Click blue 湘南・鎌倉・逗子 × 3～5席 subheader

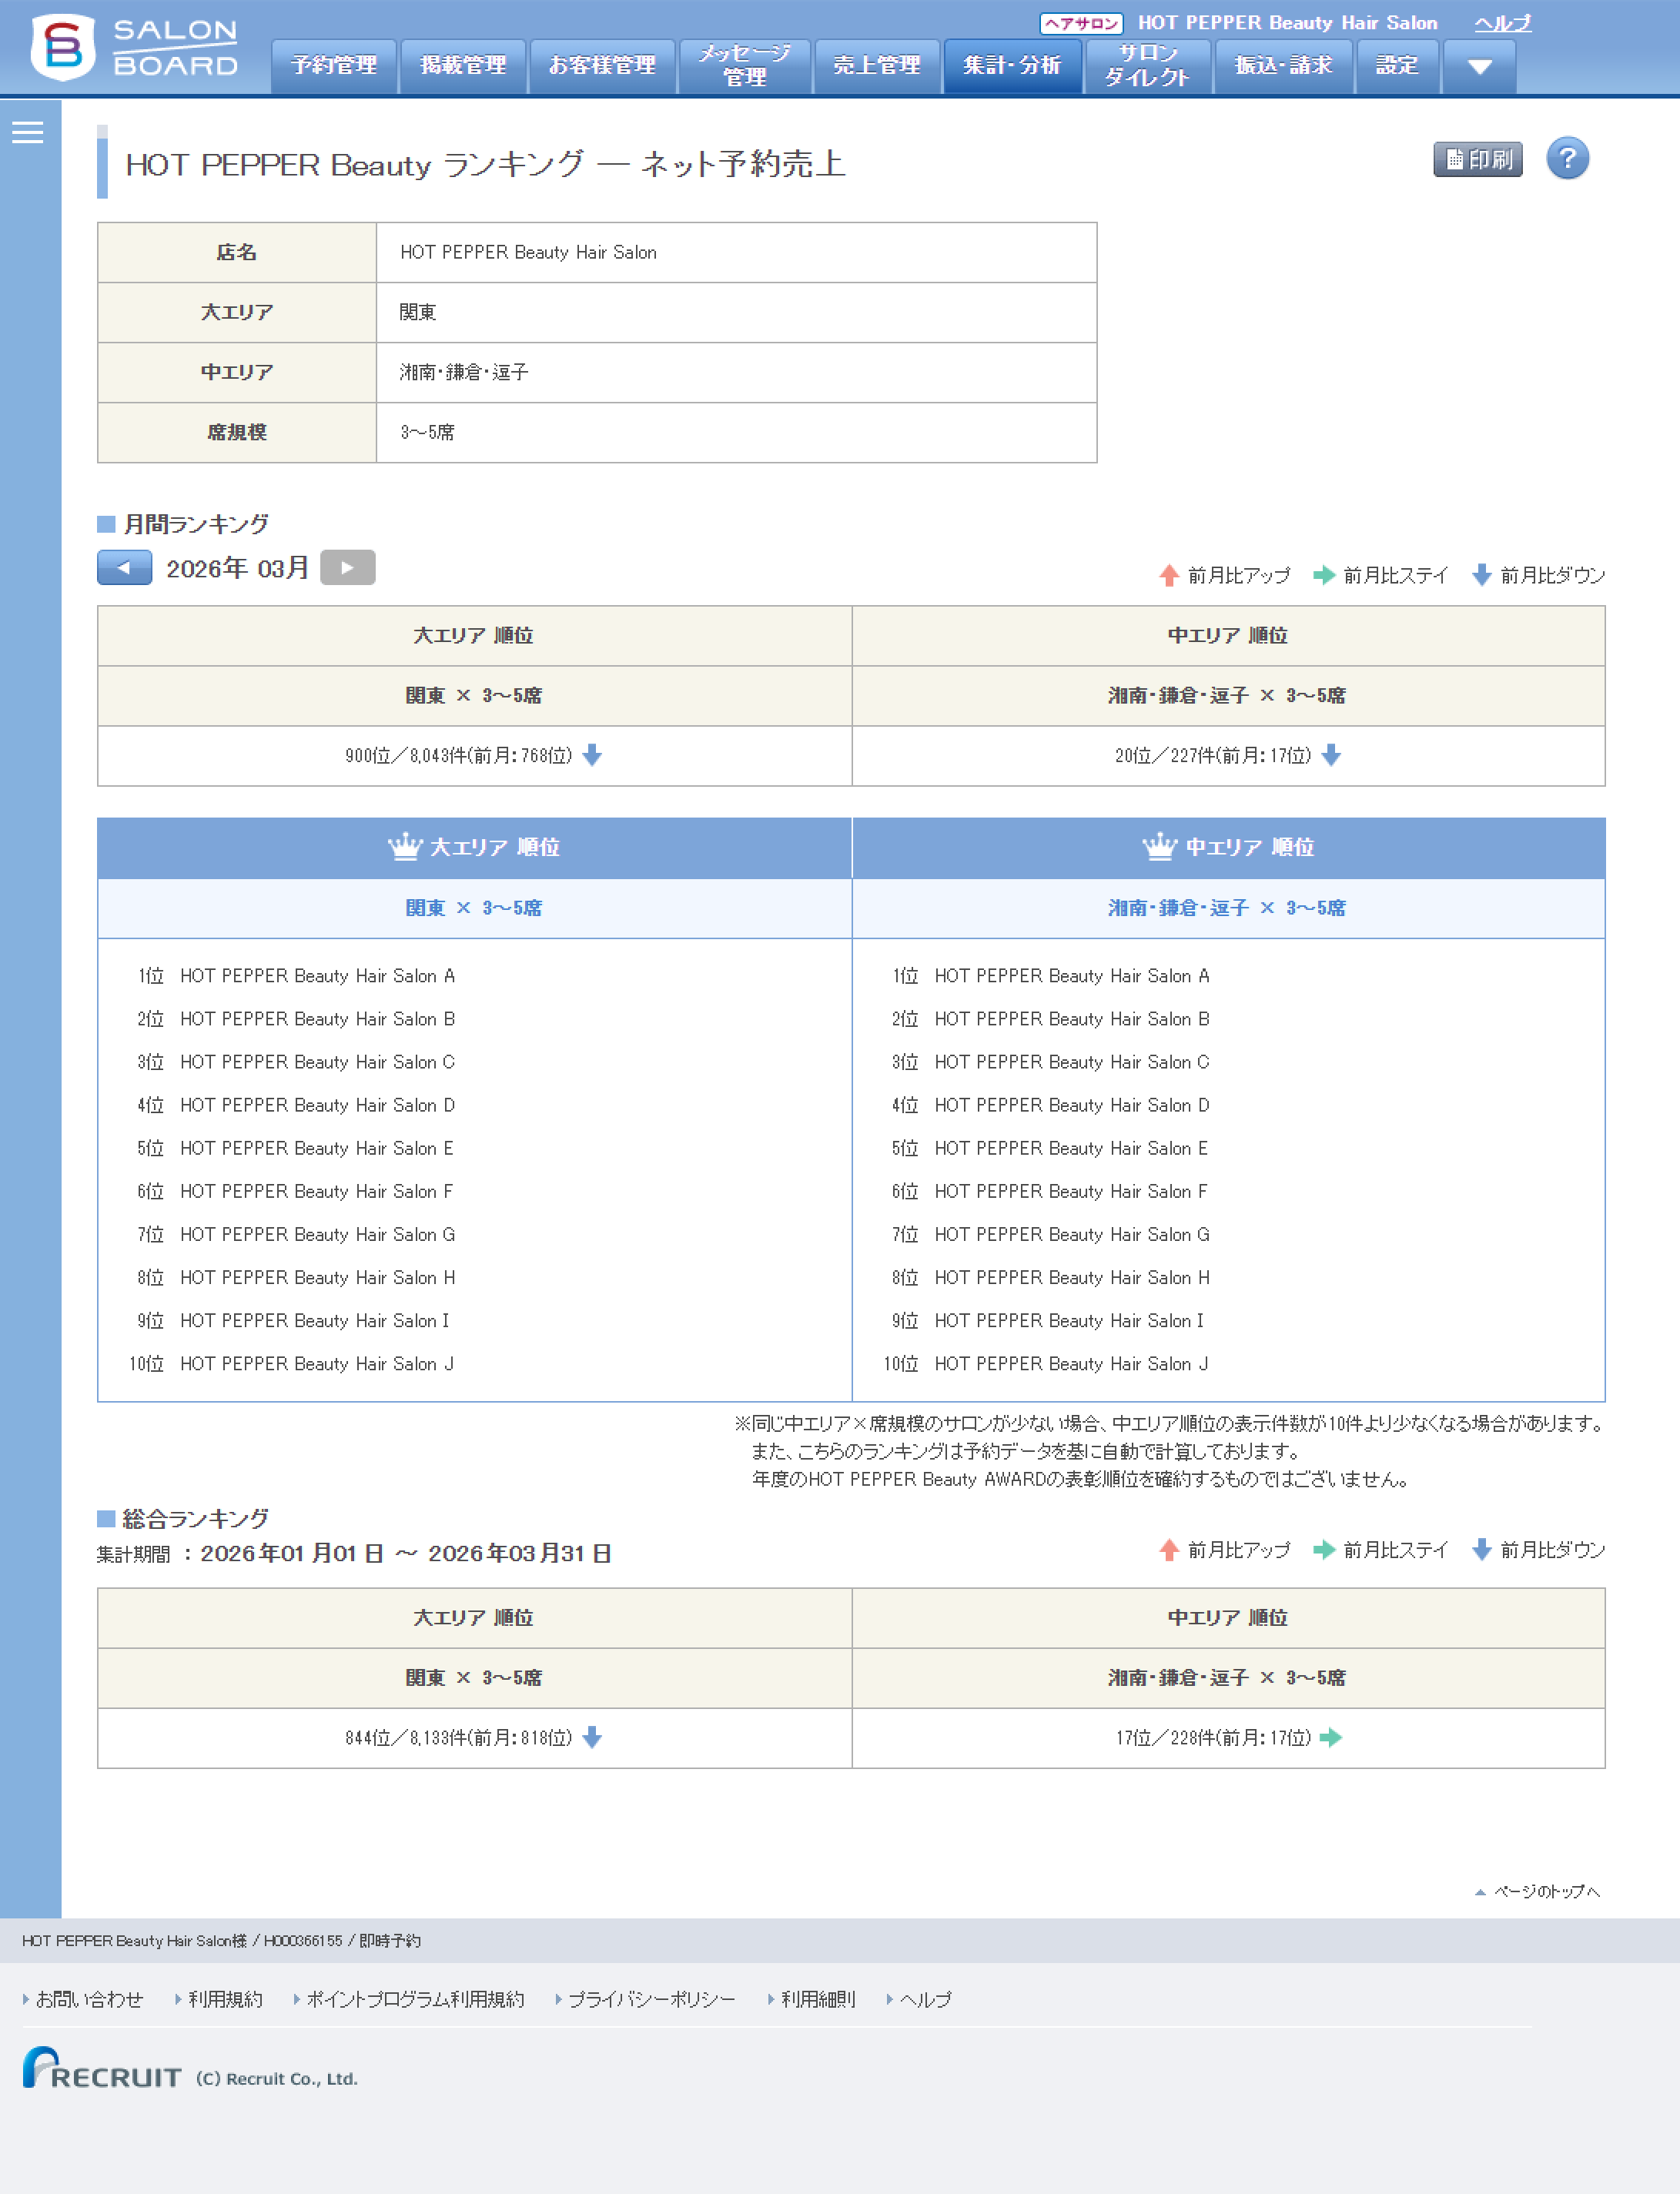tap(1227, 908)
